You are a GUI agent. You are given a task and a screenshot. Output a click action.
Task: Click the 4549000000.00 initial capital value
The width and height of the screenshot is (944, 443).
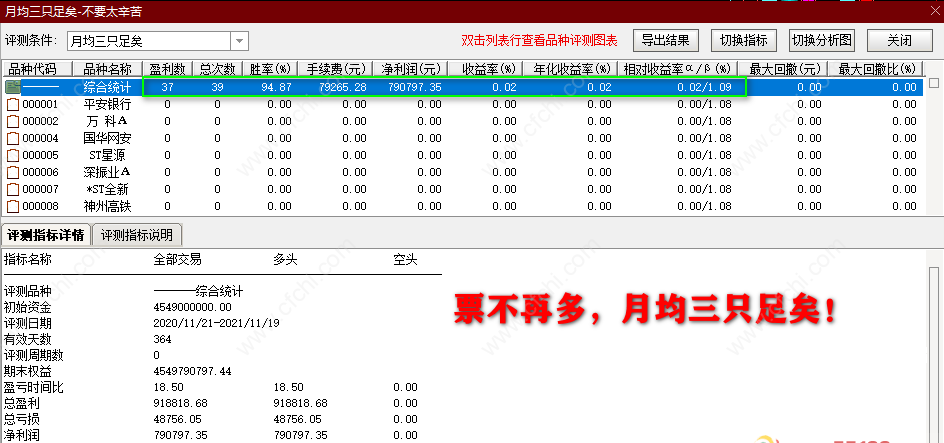pyautogui.click(x=193, y=308)
